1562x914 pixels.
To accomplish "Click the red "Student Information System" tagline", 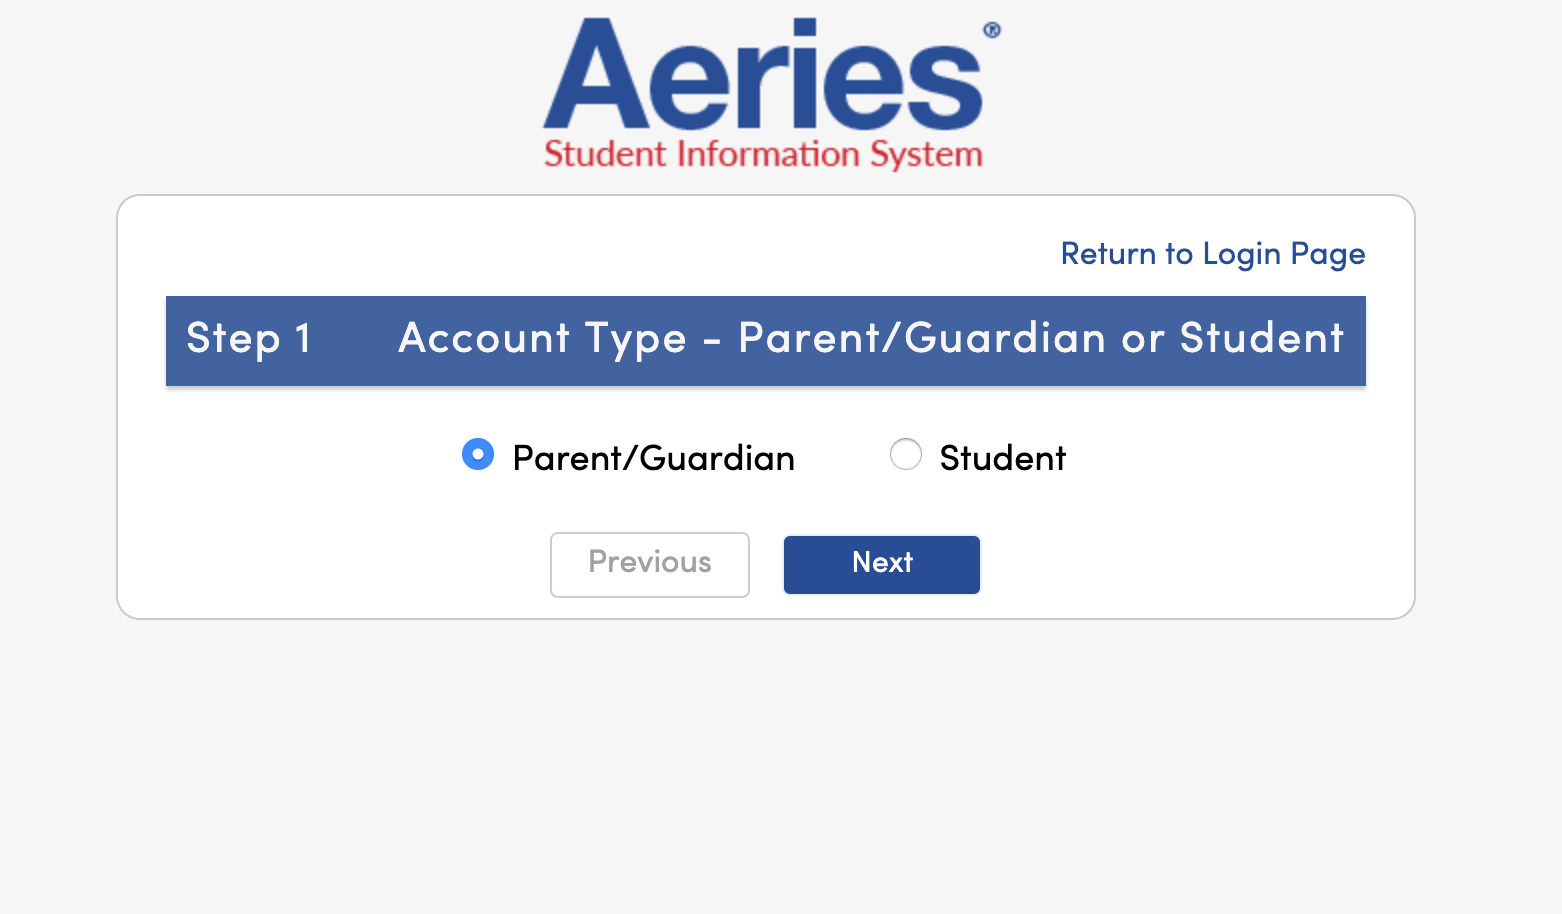I will point(763,155).
